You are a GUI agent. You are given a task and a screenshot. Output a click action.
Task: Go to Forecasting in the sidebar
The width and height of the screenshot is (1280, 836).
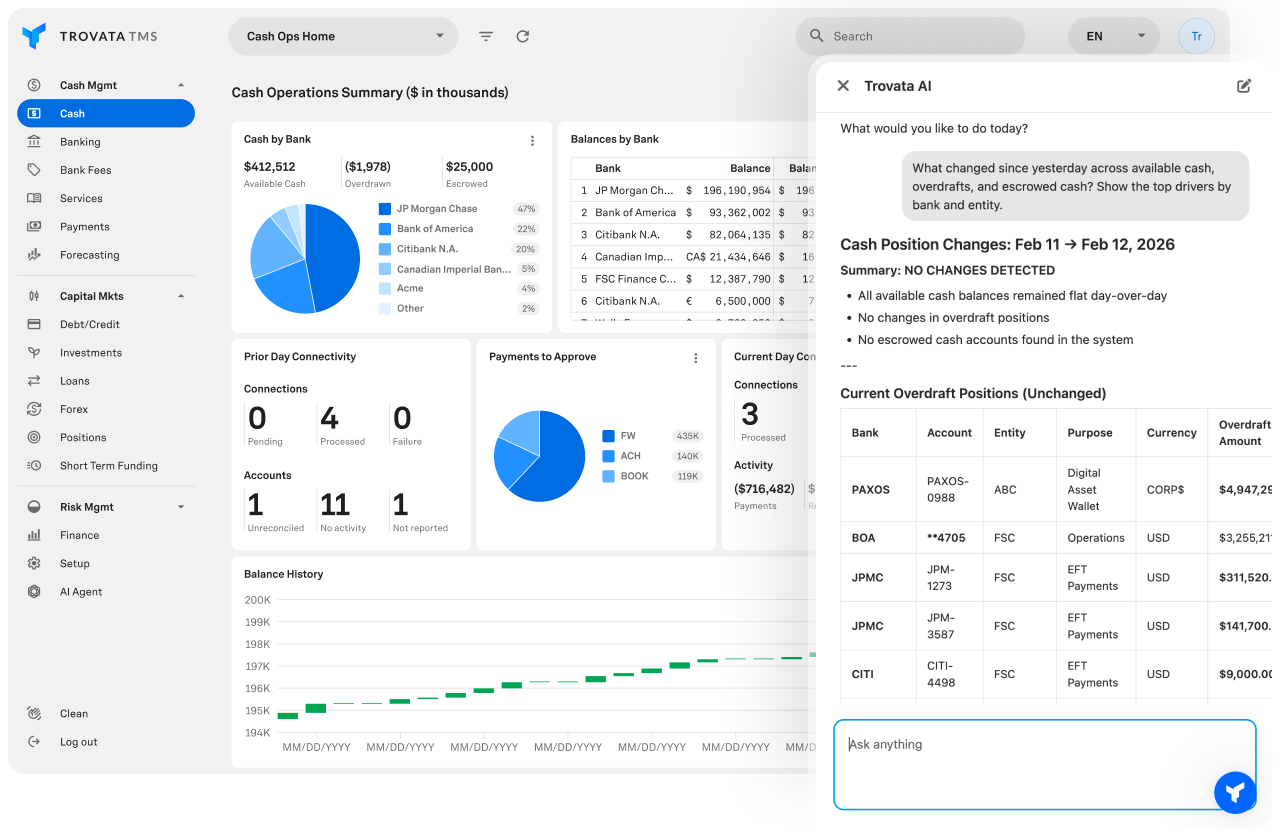point(89,255)
